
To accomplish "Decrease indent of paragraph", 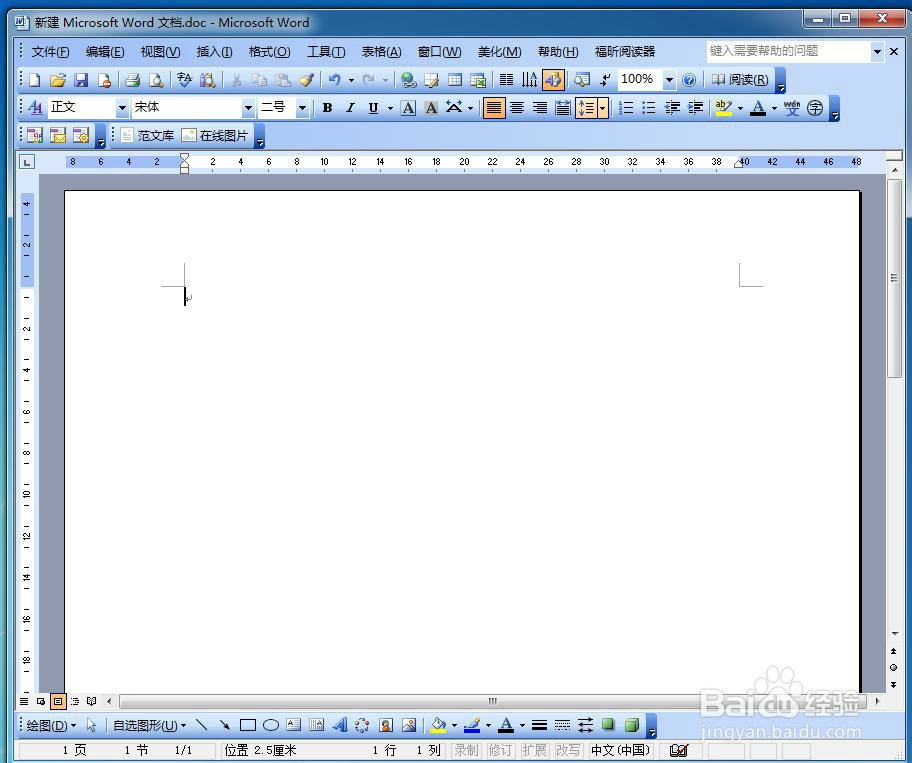I will [672, 108].
